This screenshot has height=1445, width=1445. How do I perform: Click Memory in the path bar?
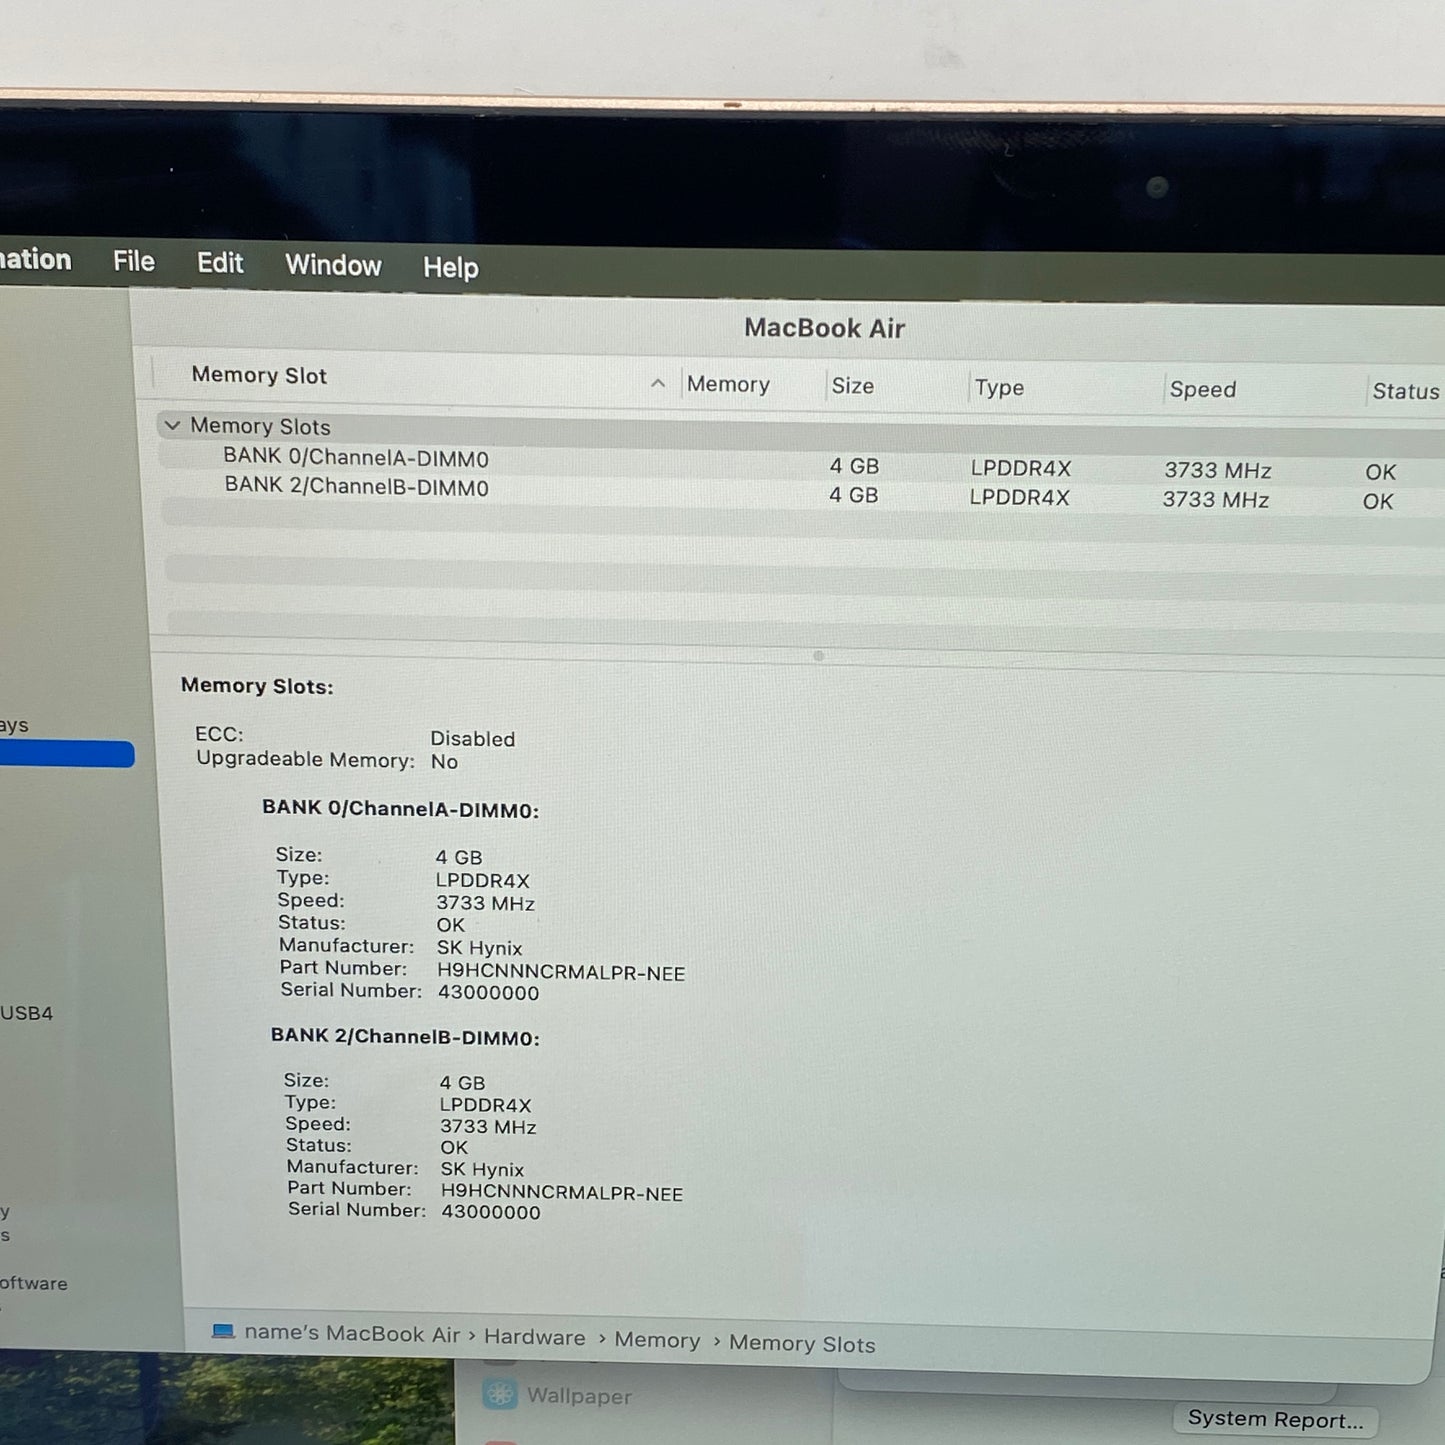click(x=657, y=1340)
